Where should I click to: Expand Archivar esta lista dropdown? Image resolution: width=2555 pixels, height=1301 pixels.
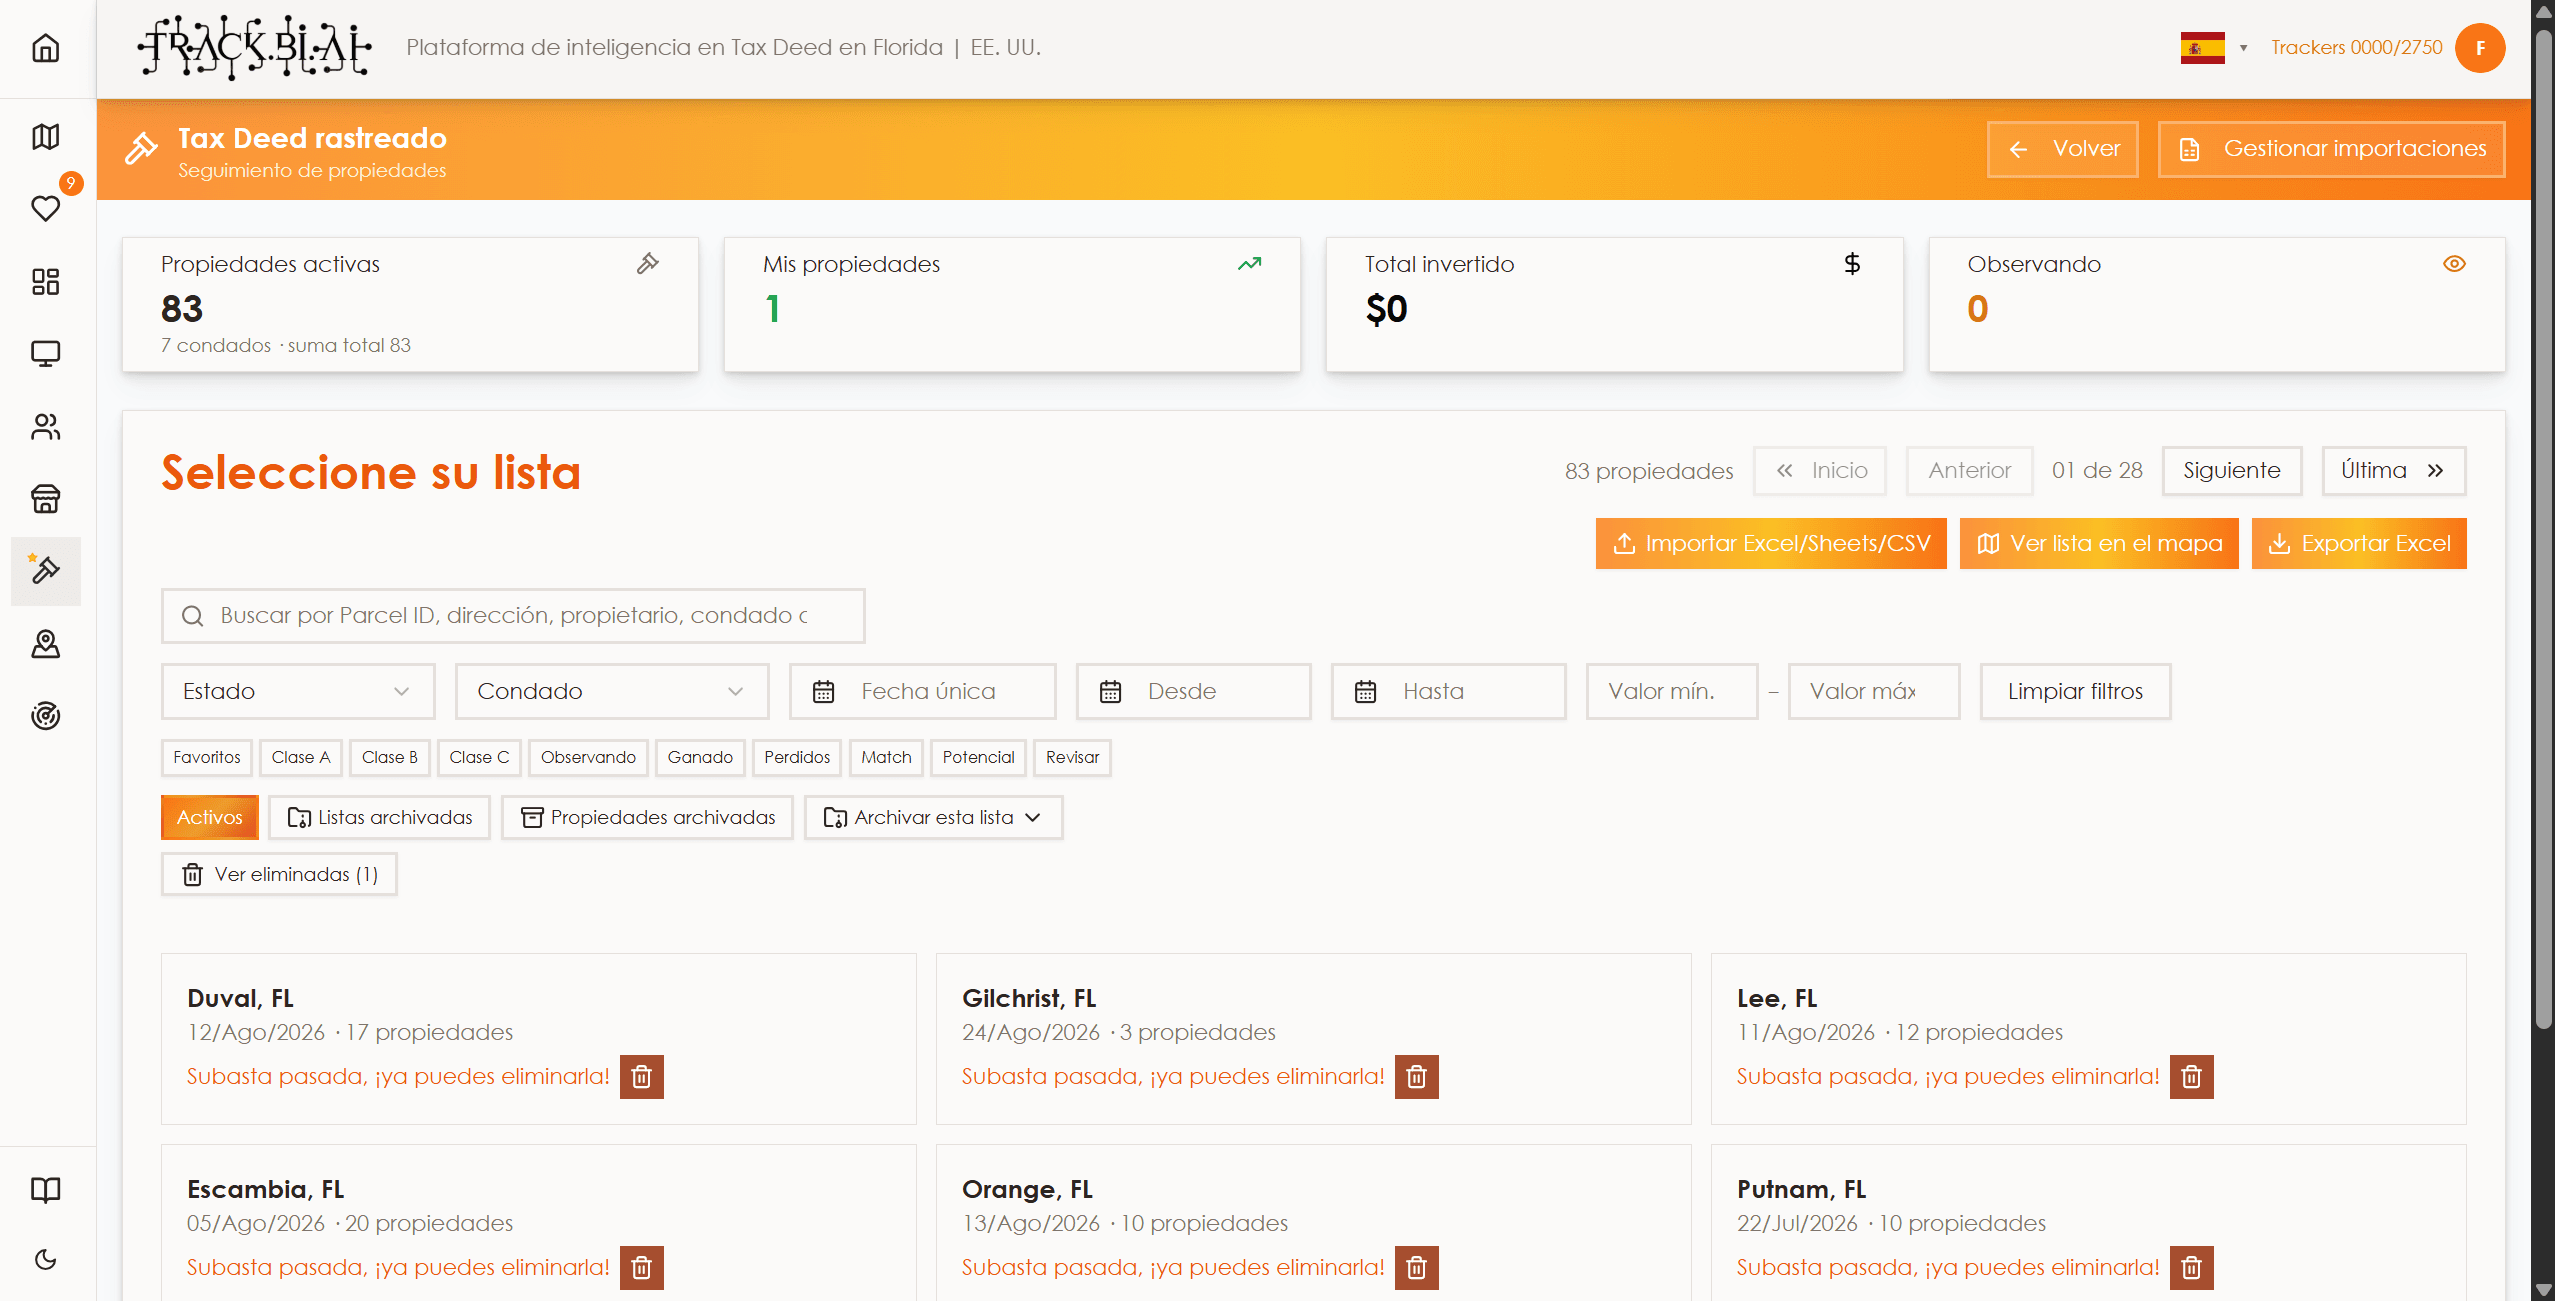933,818
